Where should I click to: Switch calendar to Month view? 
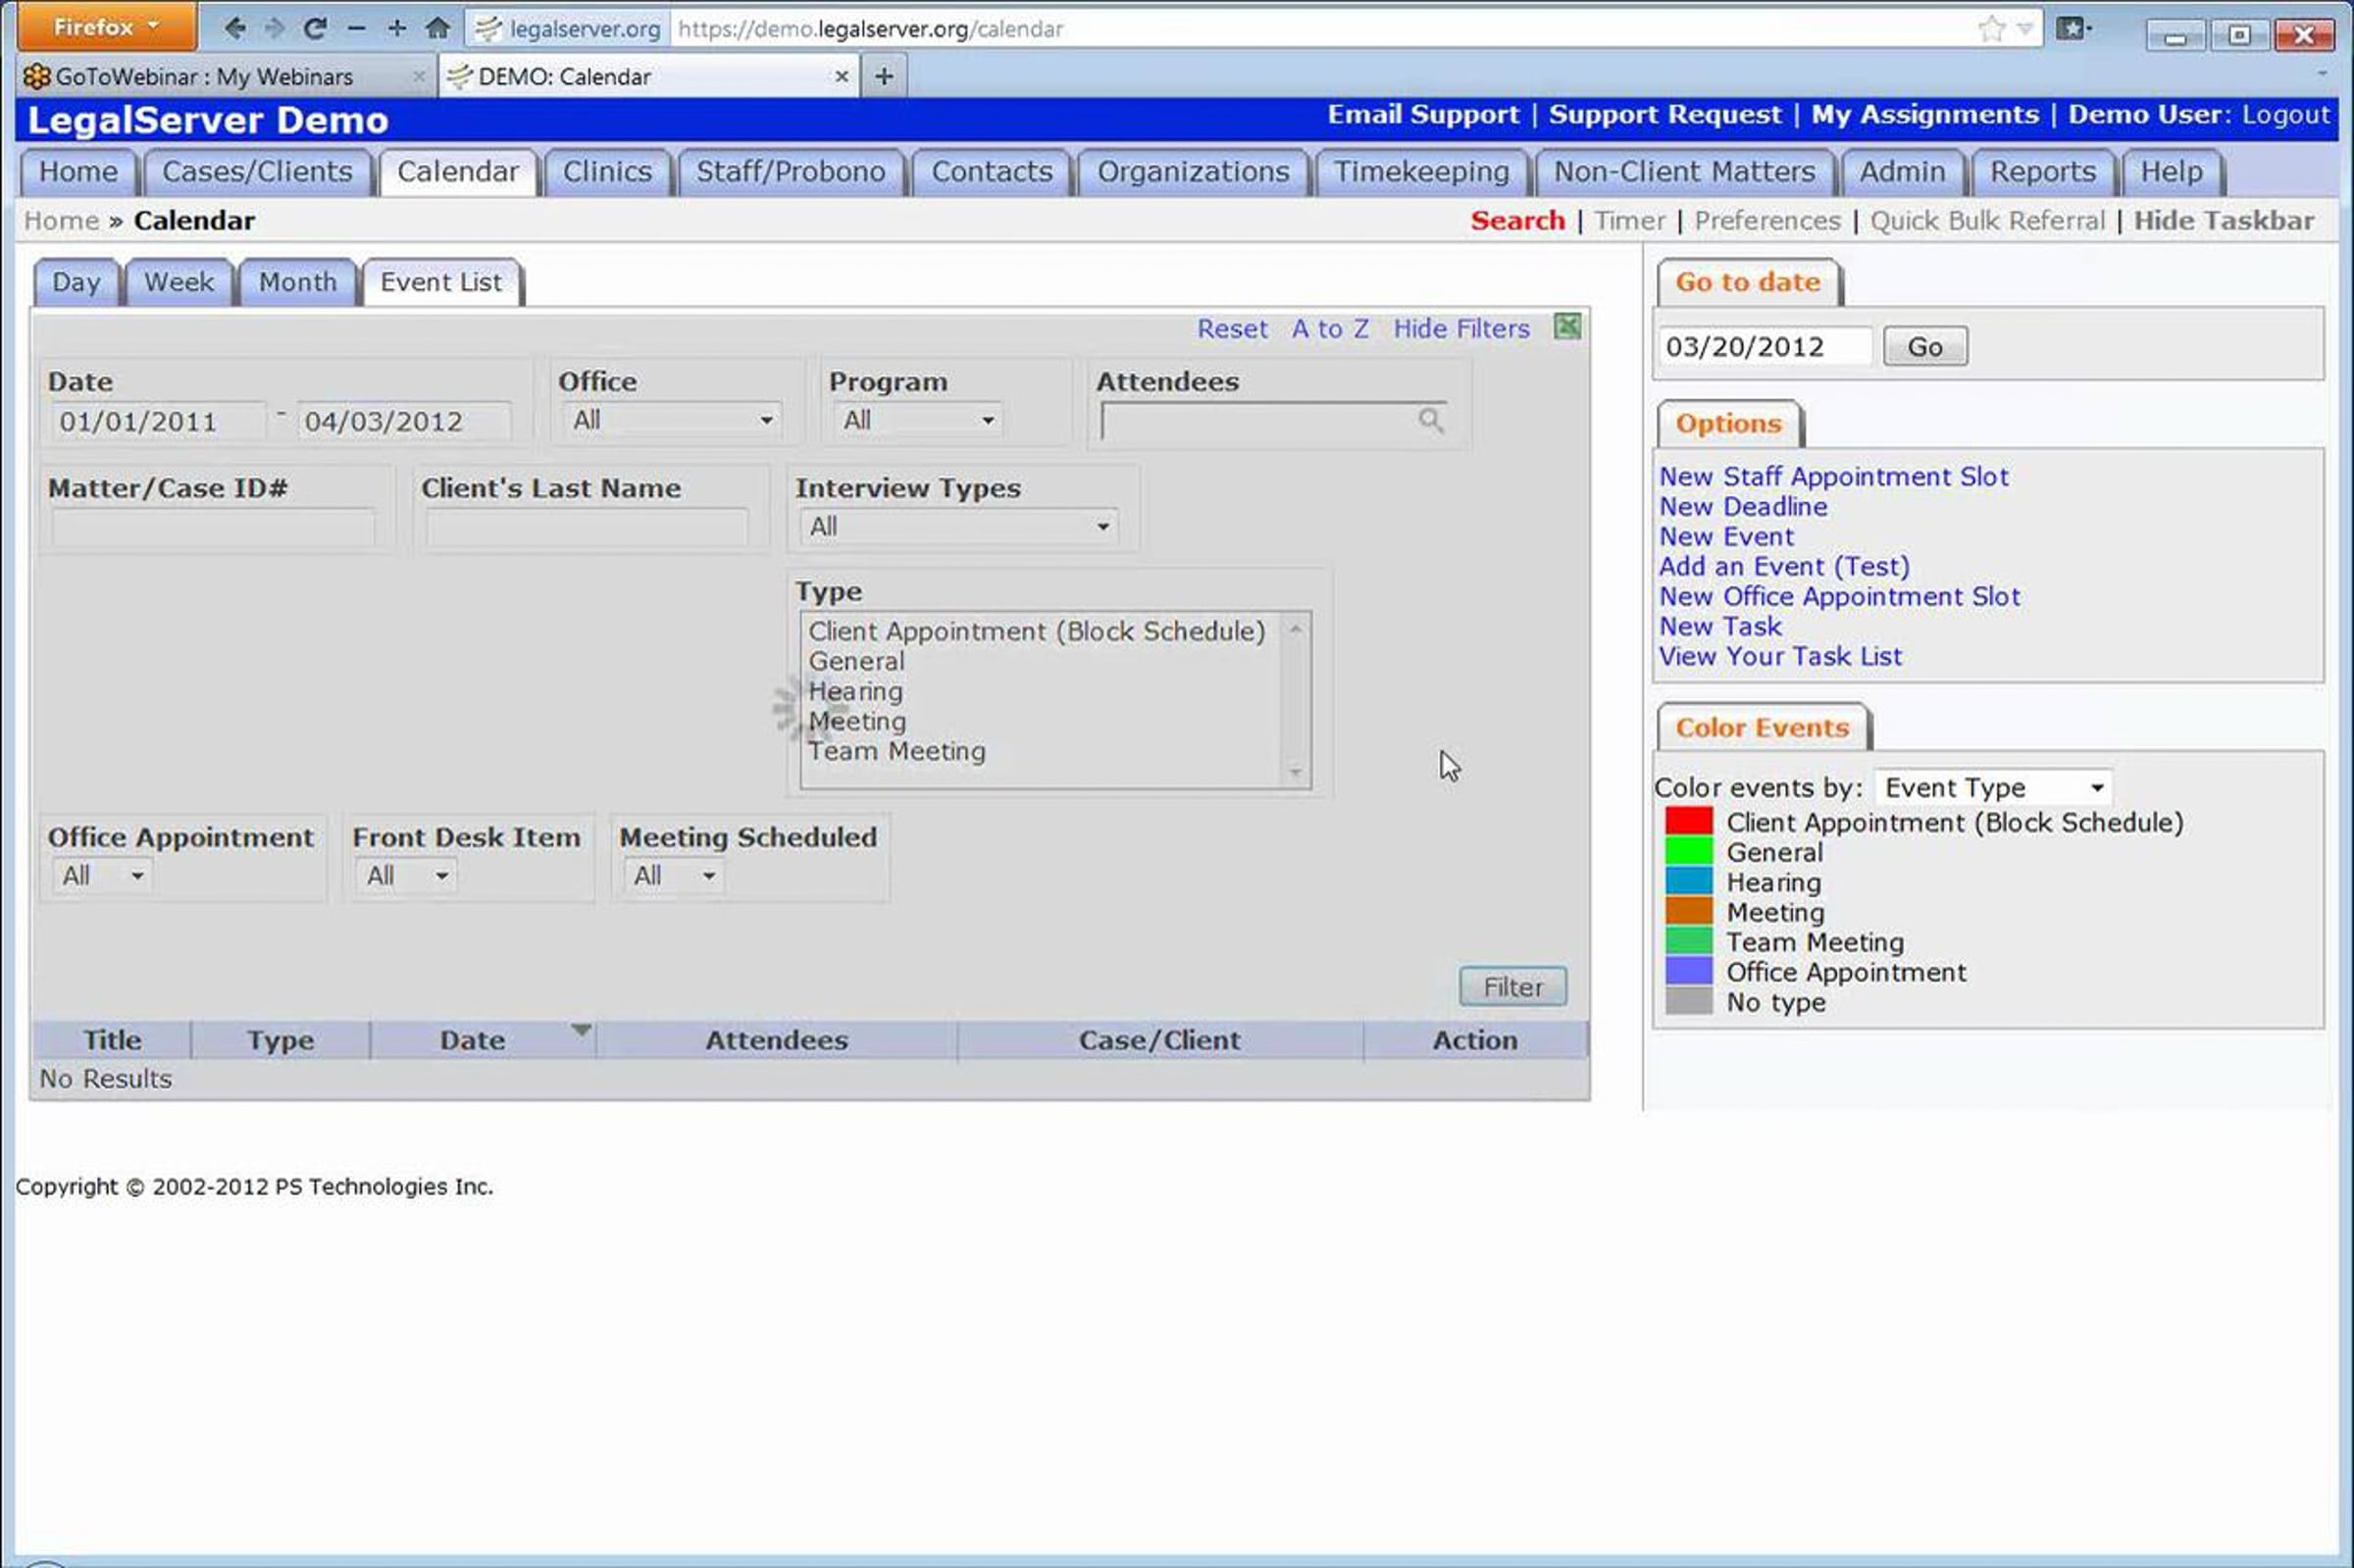(x=298, y=283)
